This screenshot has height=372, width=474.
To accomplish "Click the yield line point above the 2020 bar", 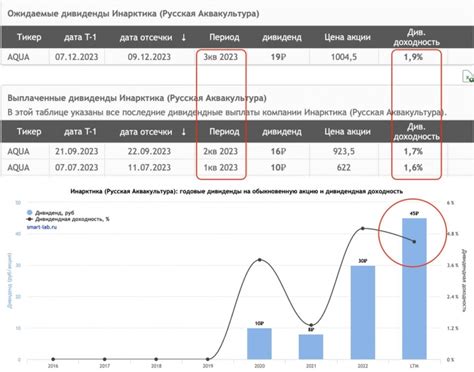I will 260,260.
